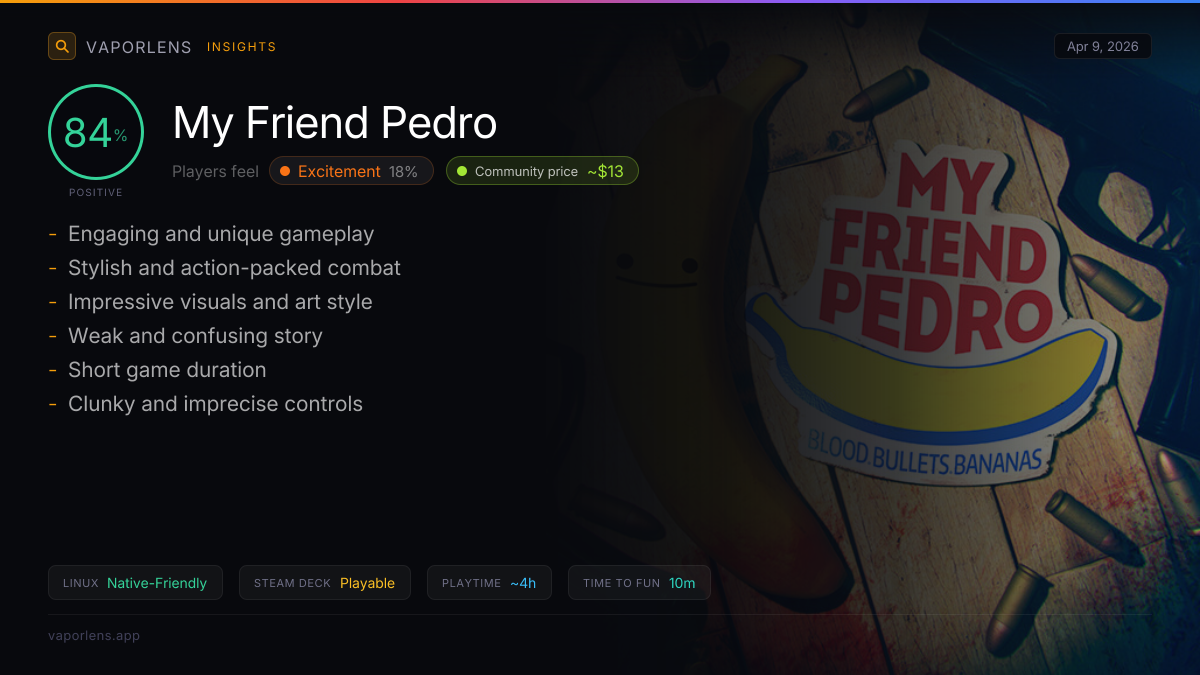Click "Clunky and imprecise controls" point
The height and width of the screenshot is (675, 1200).
point(215,404)
